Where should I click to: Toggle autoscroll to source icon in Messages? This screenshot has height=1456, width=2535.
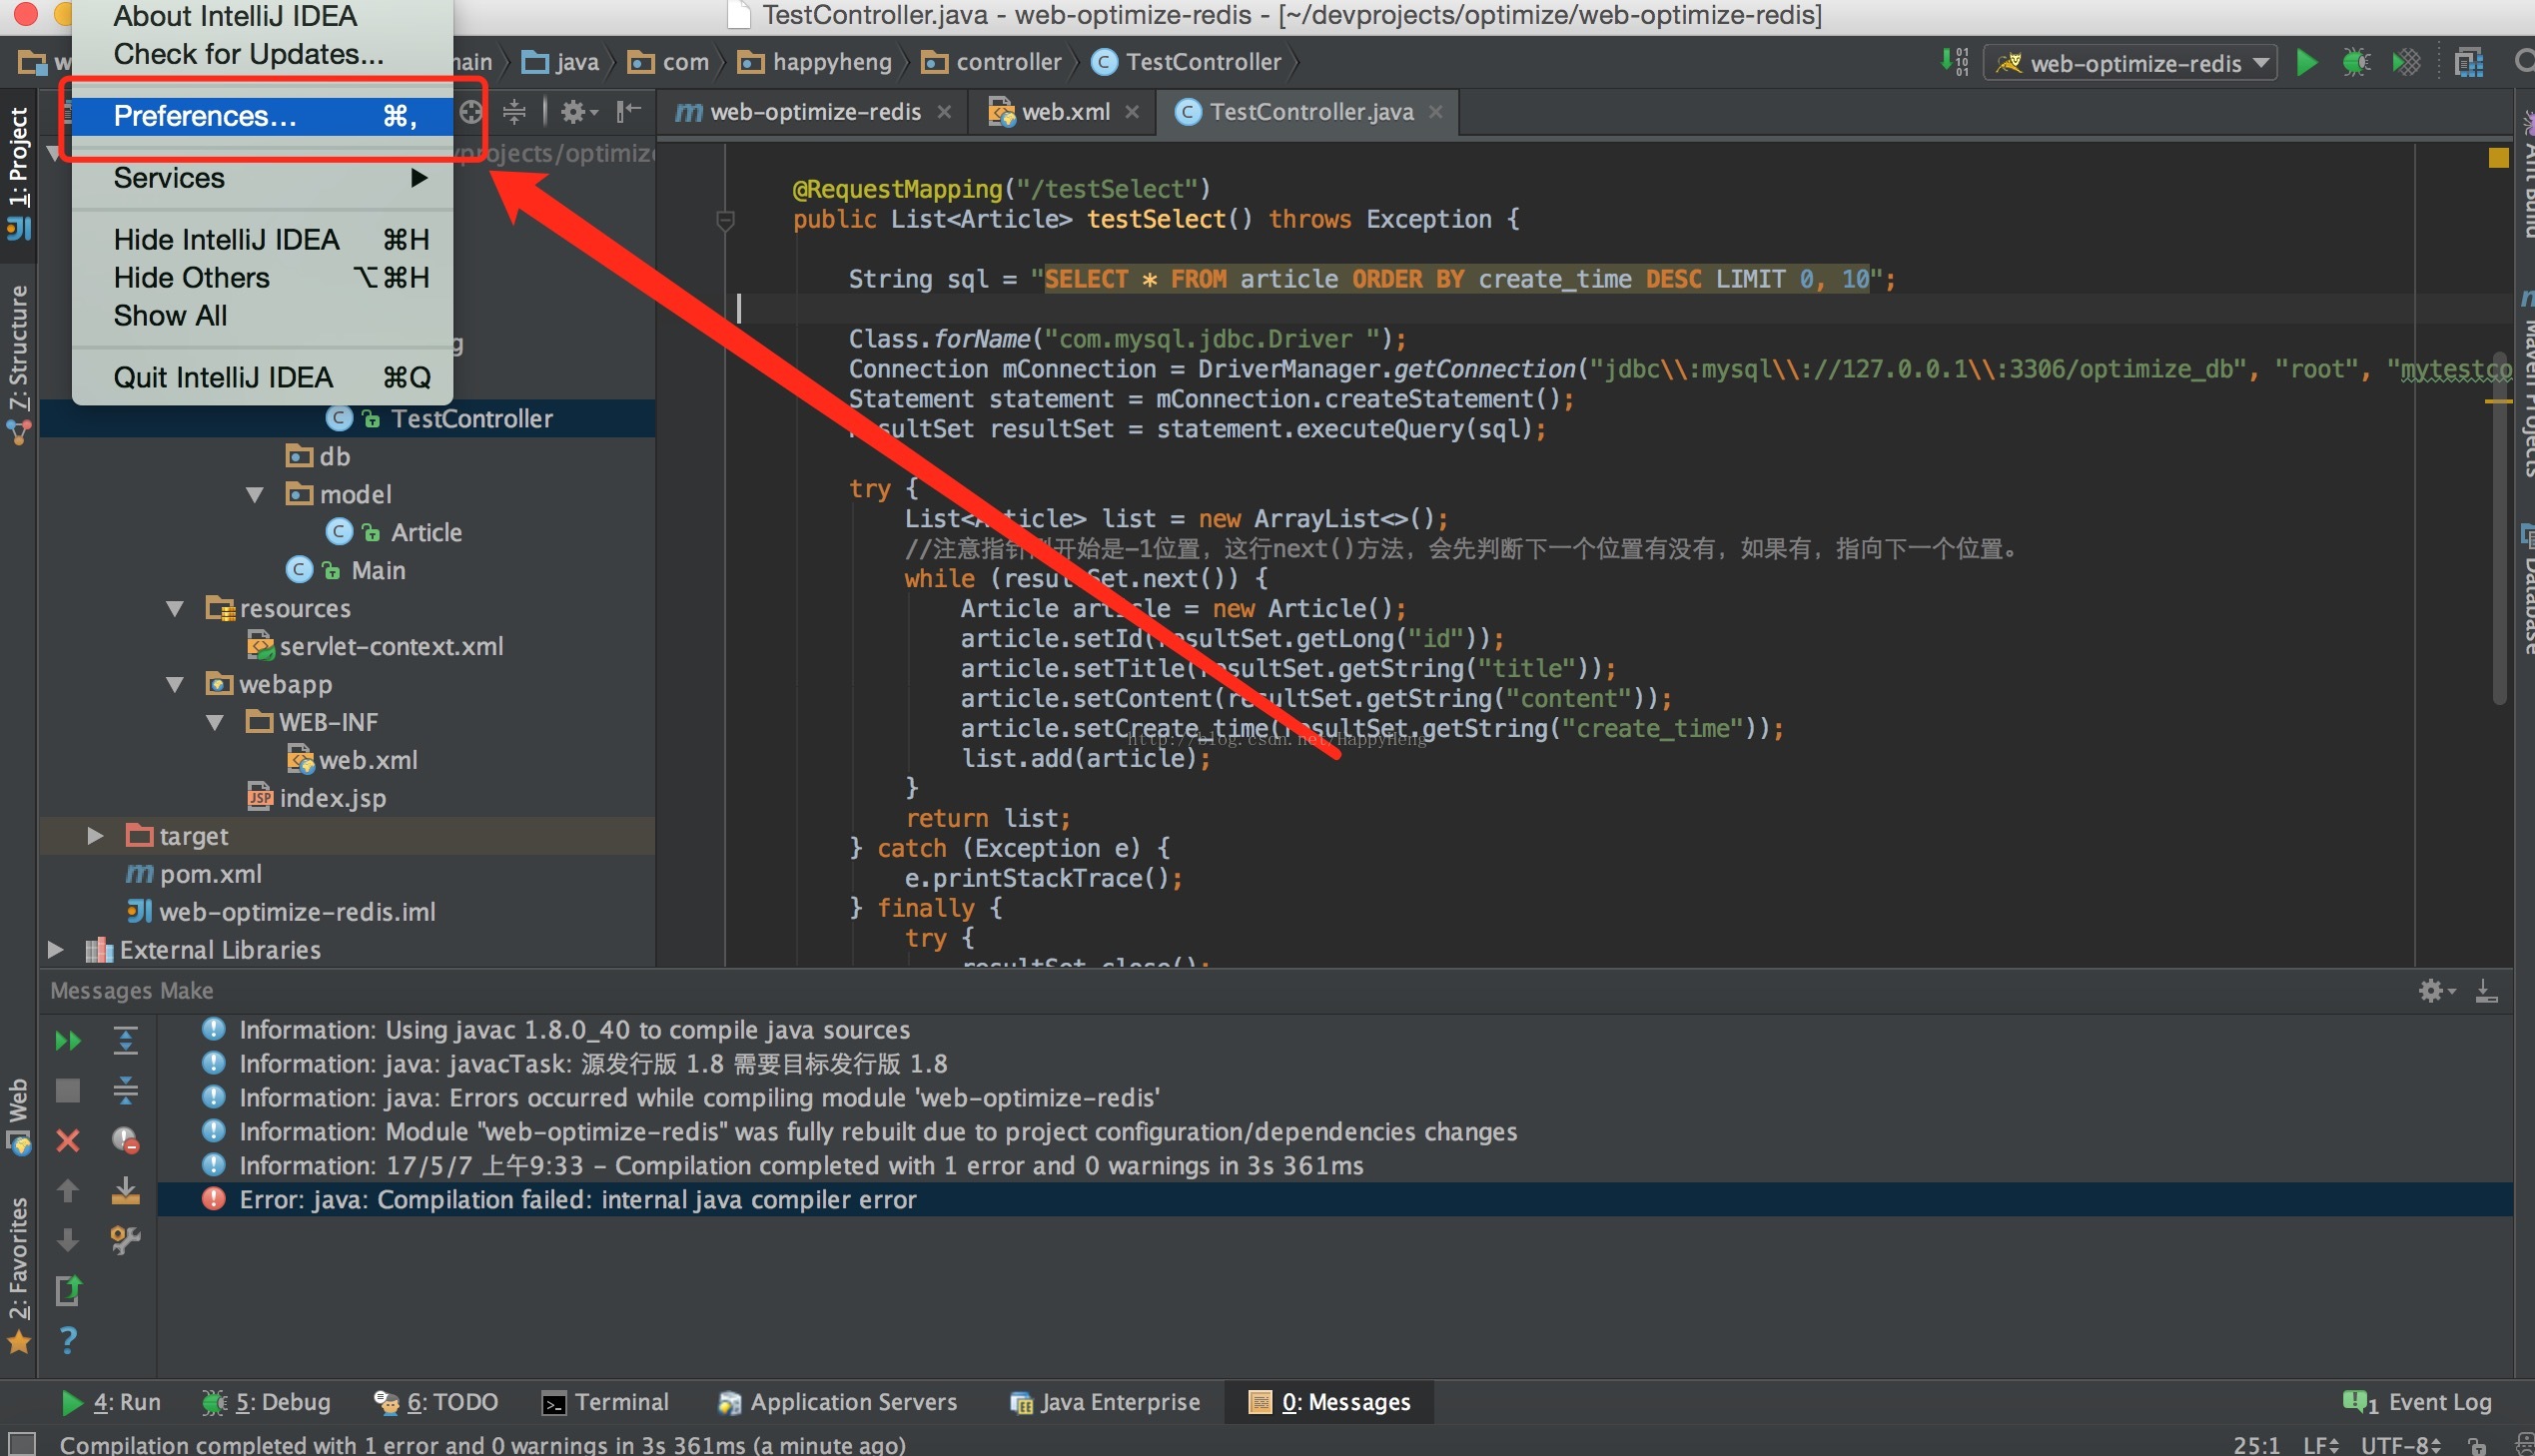pyautogui.click(x=126, y=1190)
